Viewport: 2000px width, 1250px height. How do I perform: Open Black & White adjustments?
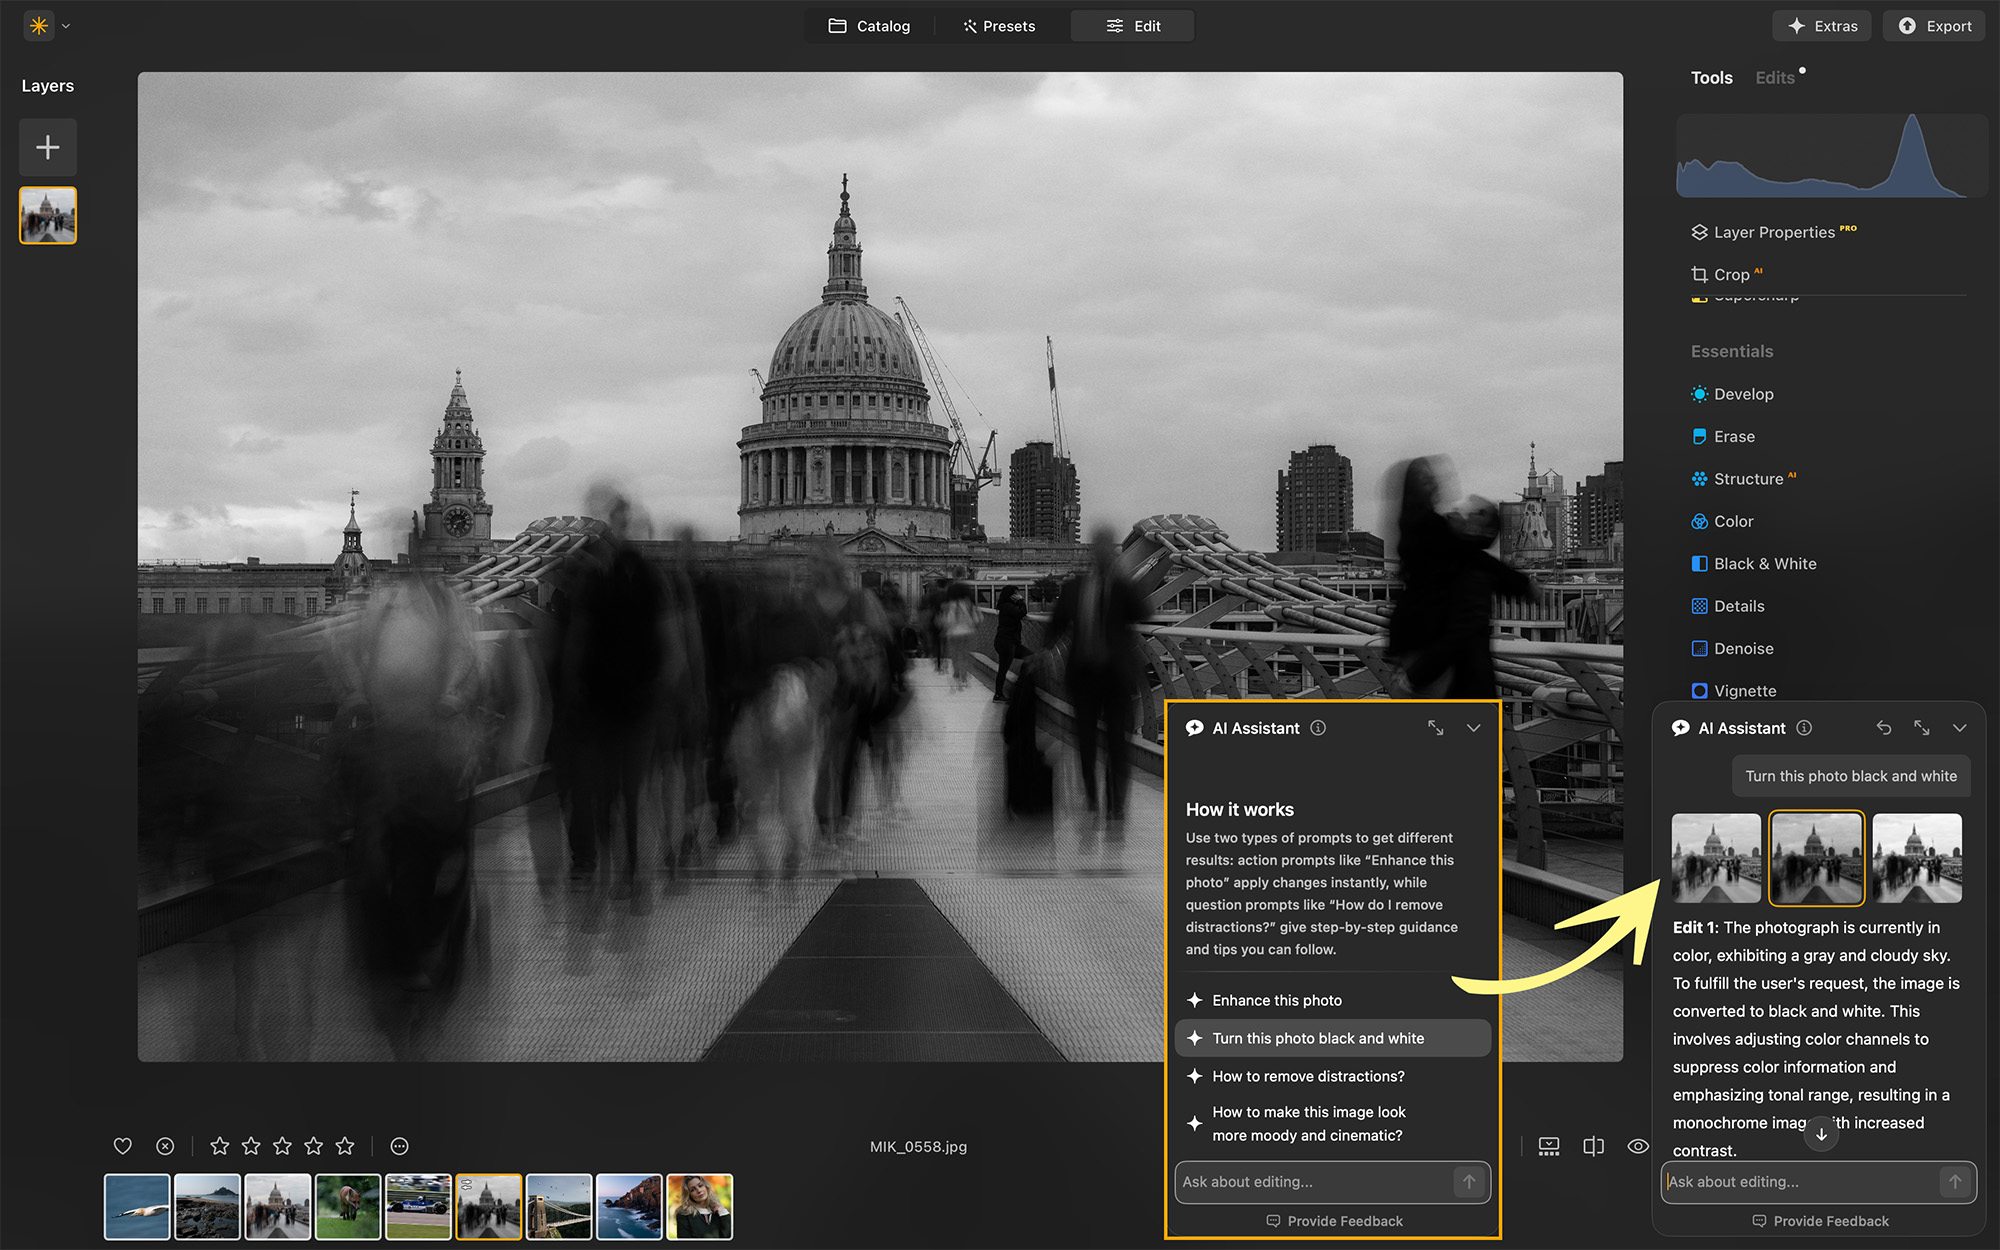[x=1764, y=563]
